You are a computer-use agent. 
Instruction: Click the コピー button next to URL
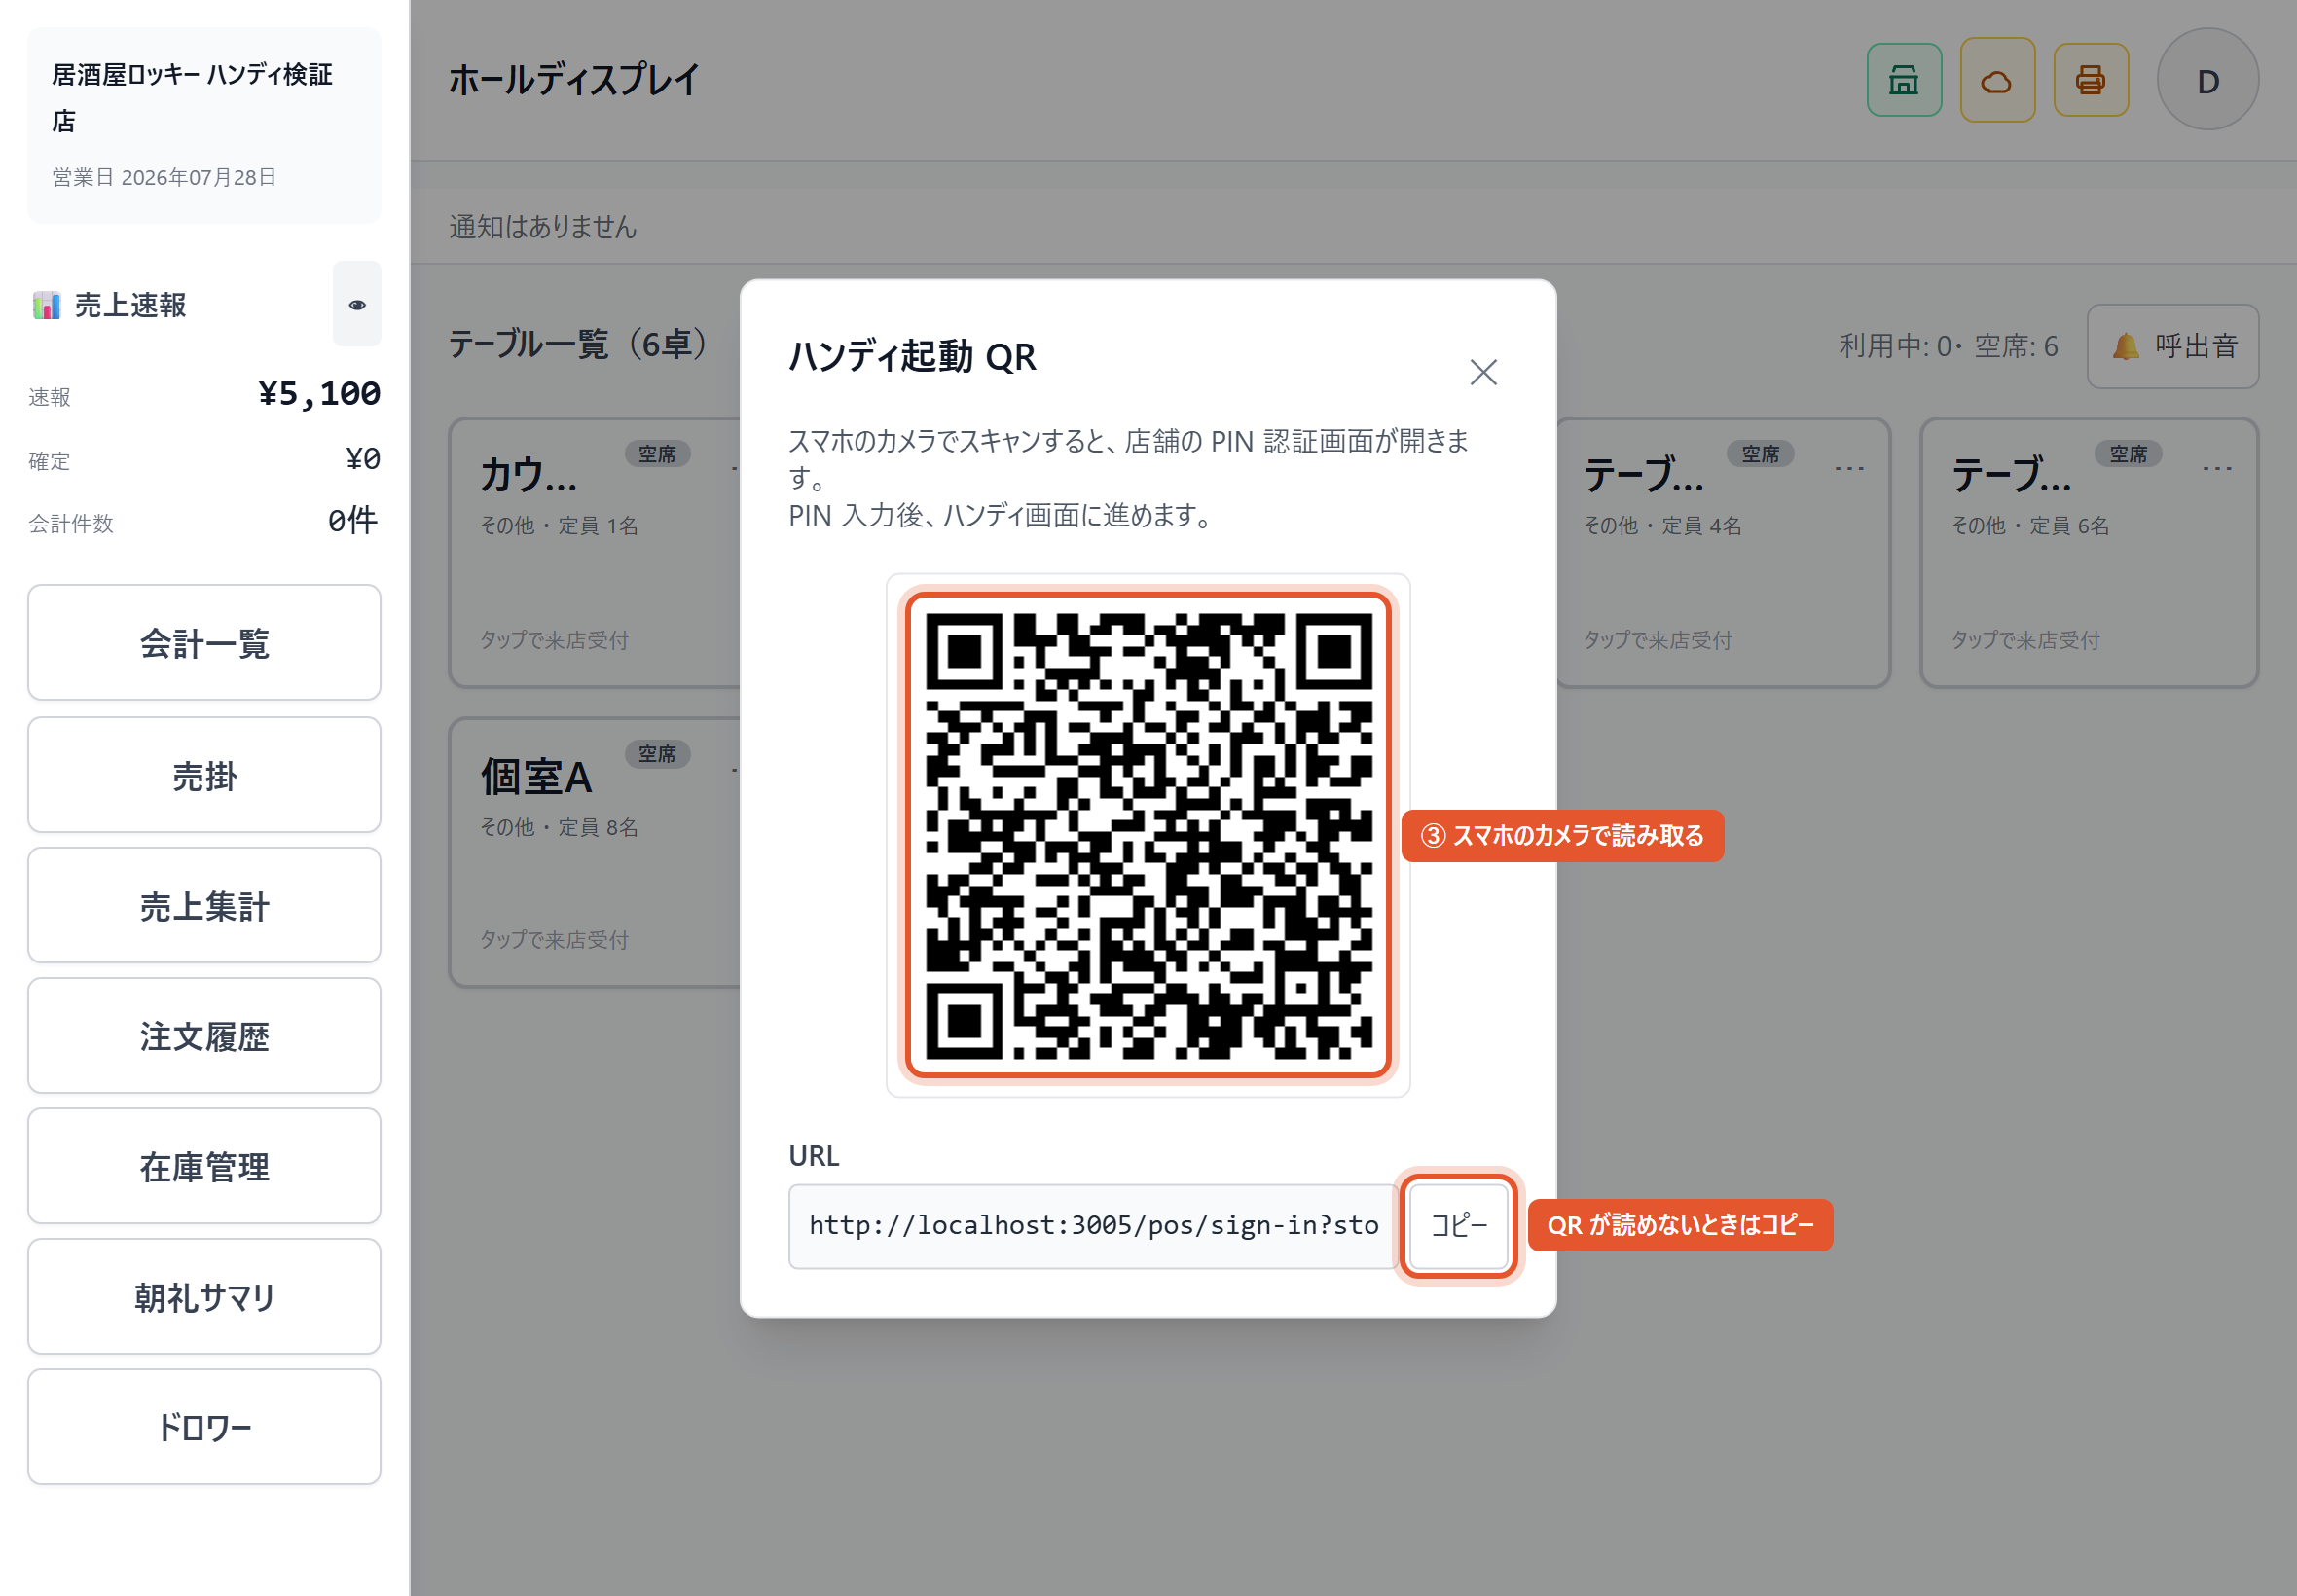[x=1458, y=1225]
